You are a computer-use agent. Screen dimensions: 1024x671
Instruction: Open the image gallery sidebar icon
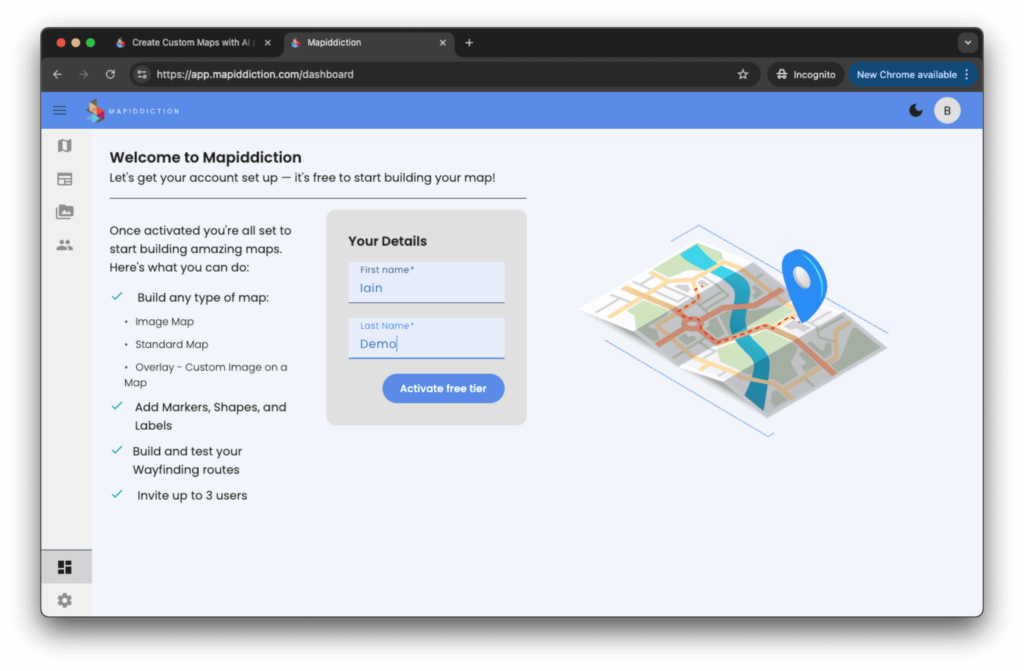(65, 212)
